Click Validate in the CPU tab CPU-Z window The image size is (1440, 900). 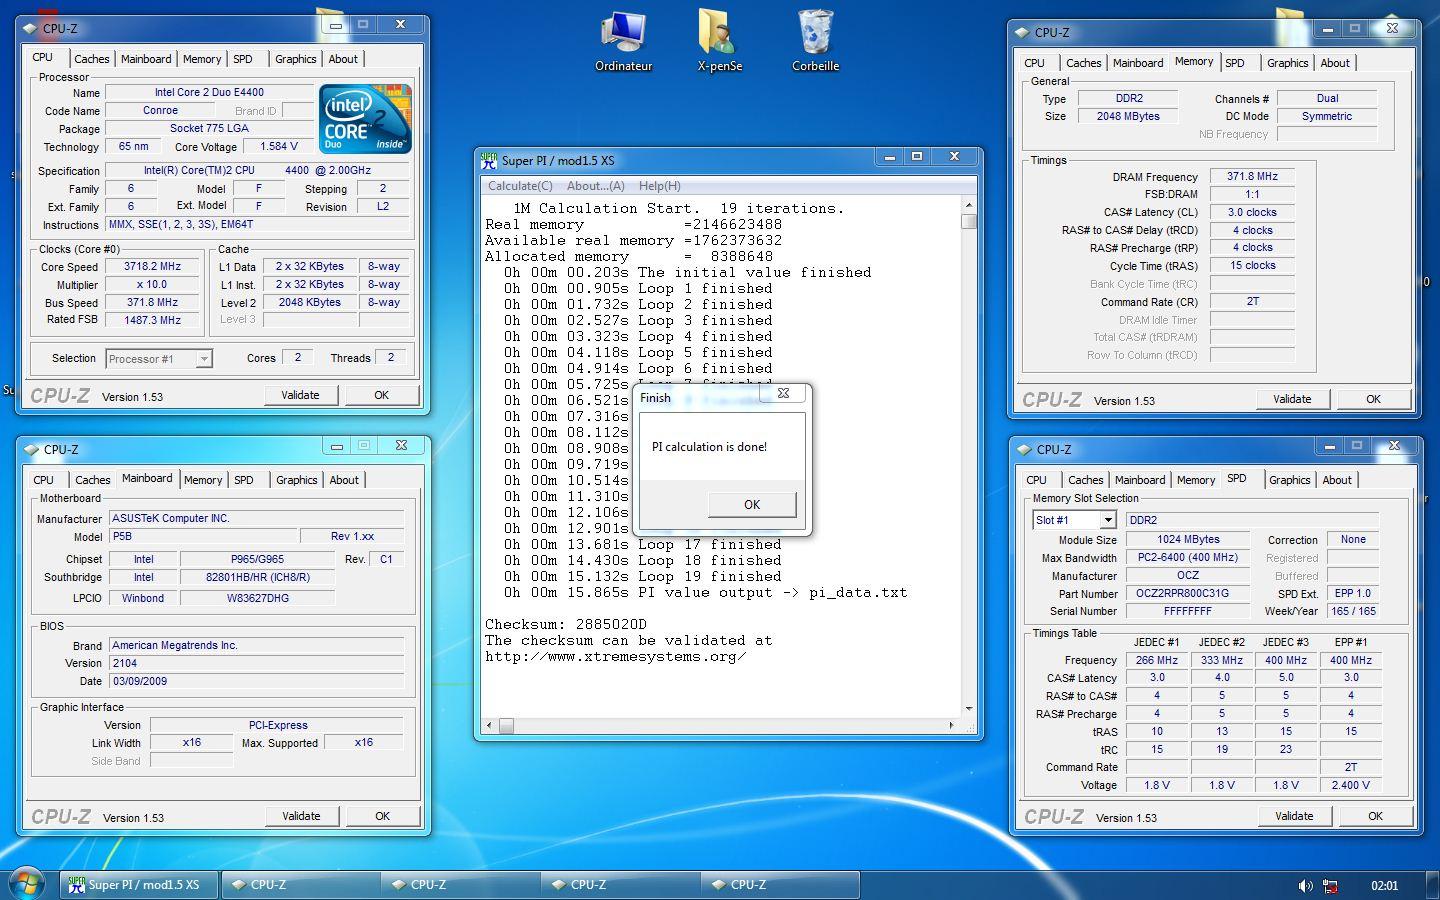click(300, 395)
